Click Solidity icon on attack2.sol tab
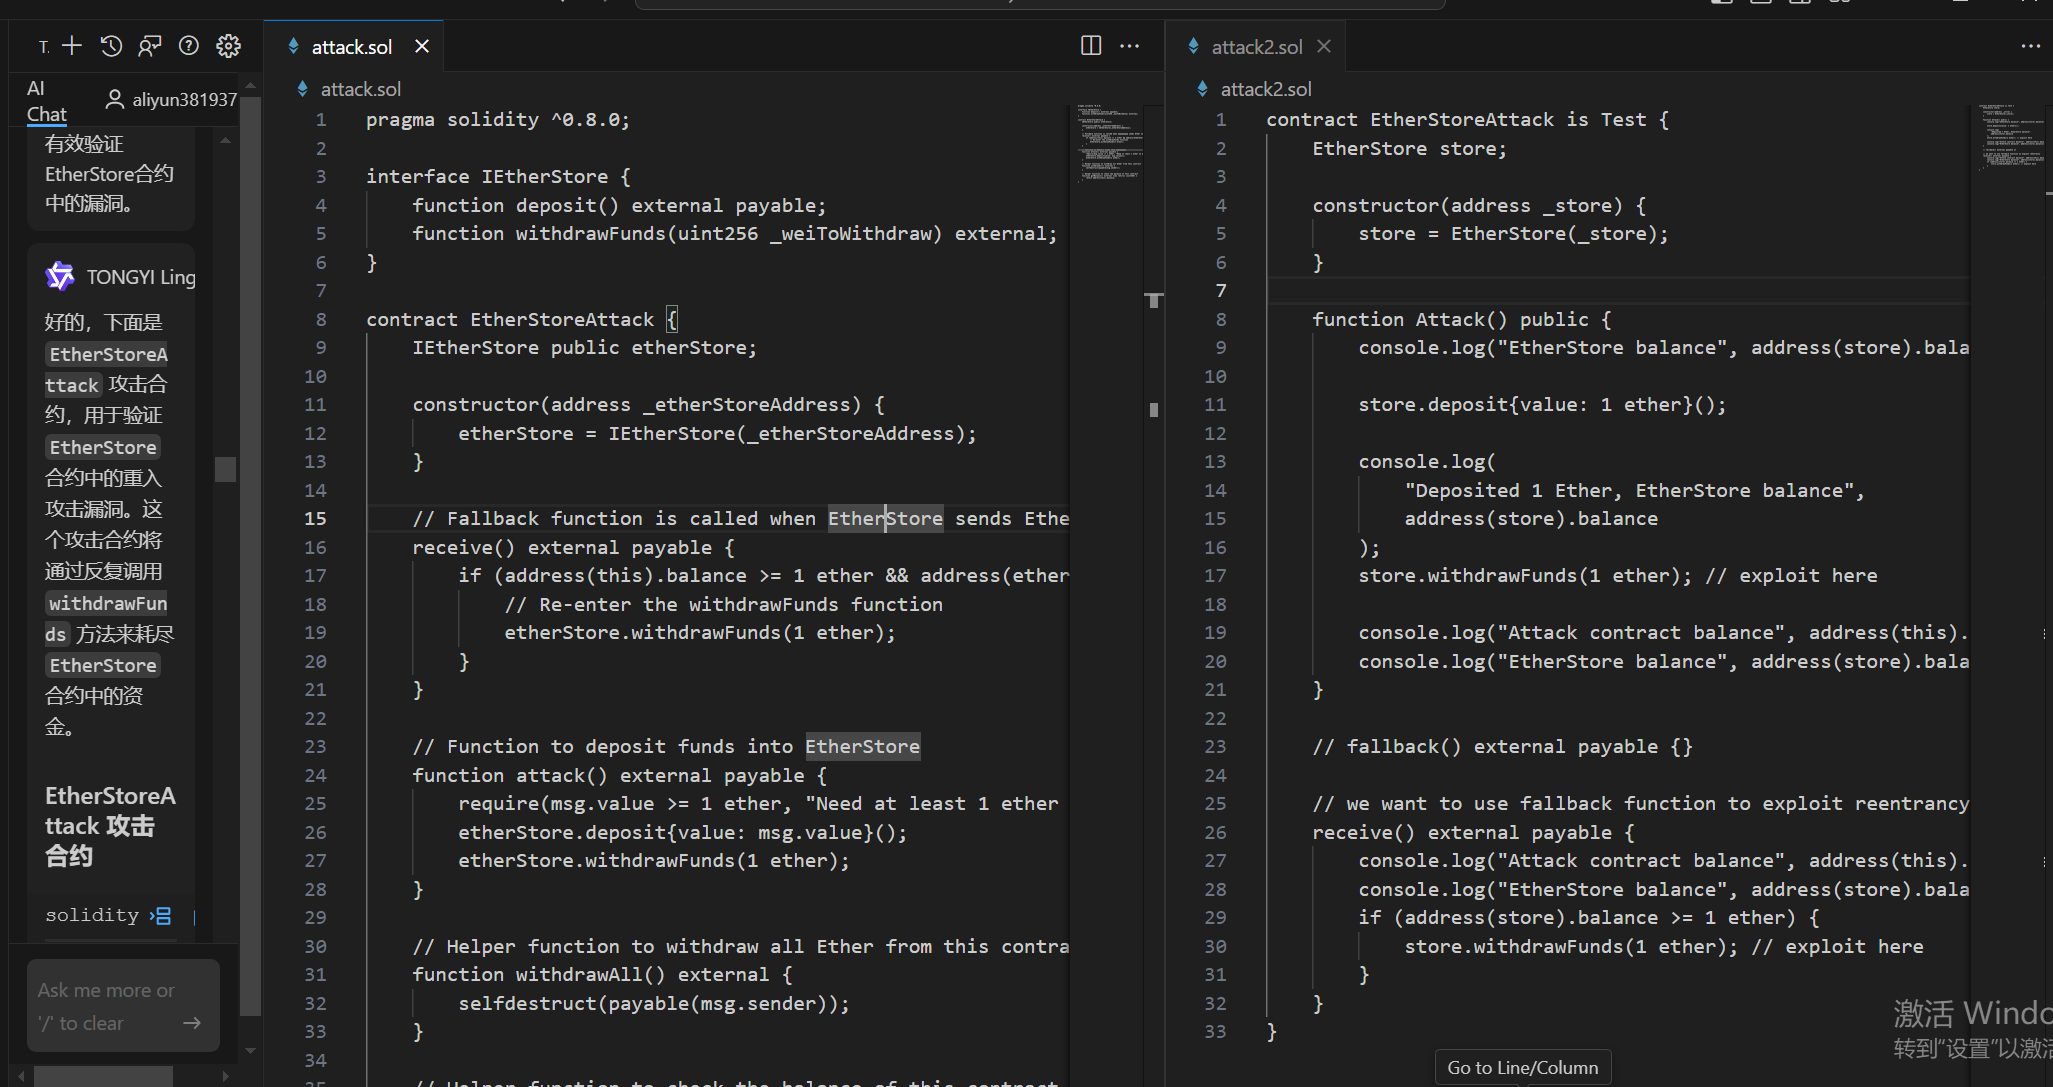Viewport: 2053px width, 1087px height. pyautogui.click(x=1193, y=46)
